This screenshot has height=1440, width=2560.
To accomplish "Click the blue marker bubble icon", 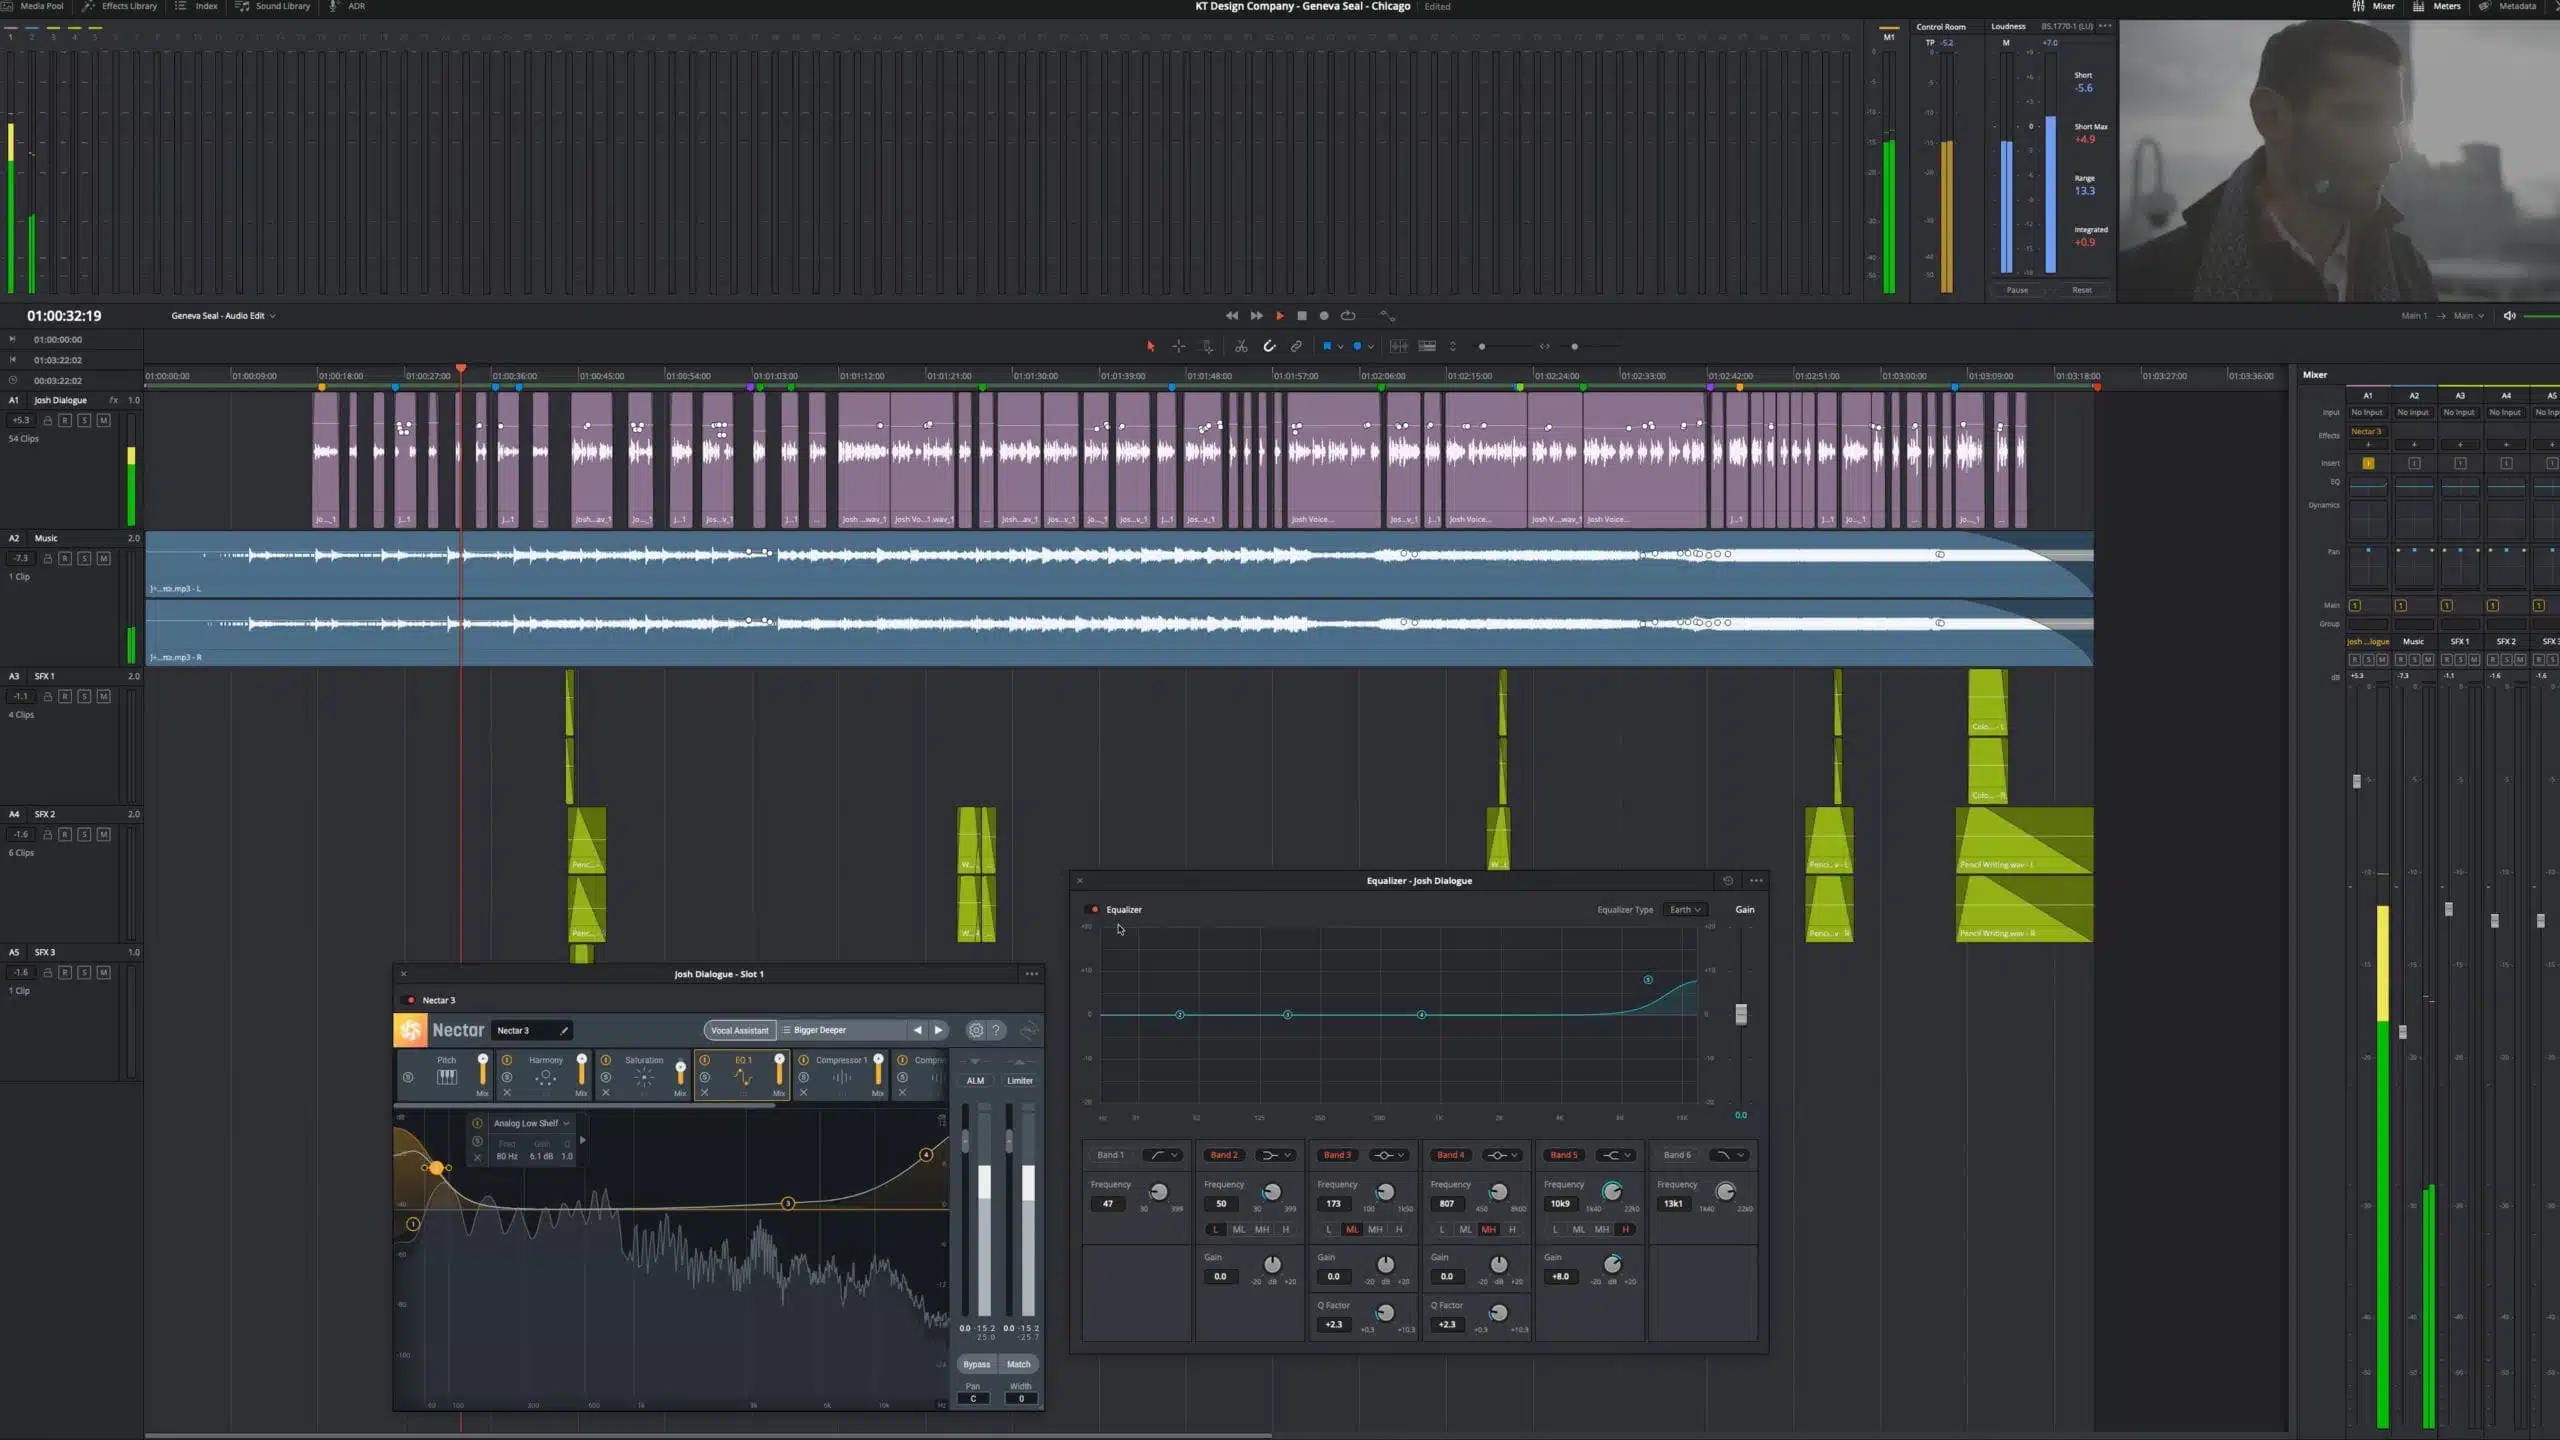I will (x=1357, y=346).
